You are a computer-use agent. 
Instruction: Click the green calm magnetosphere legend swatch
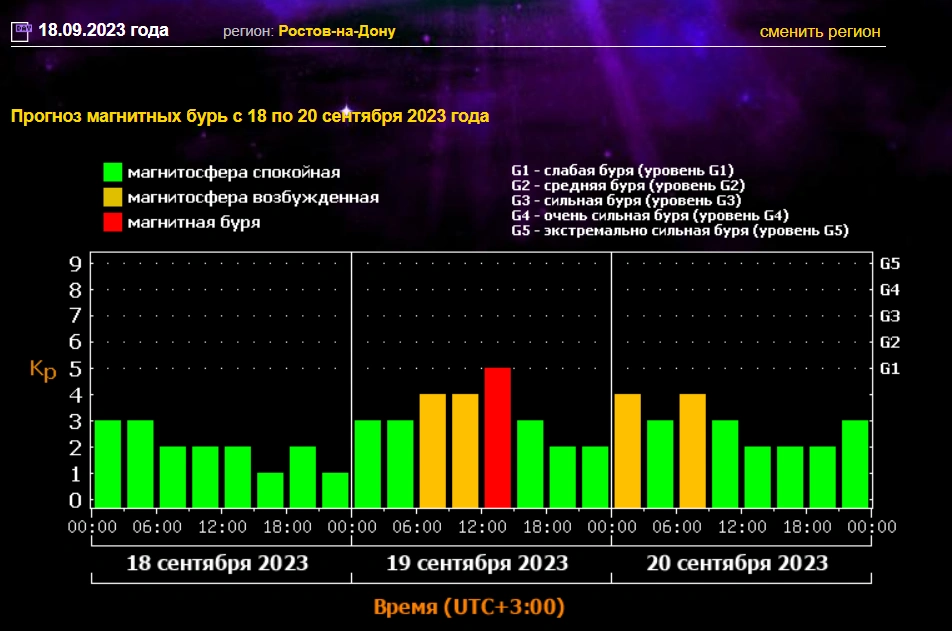pyautogui.click(x=113, y=173)
